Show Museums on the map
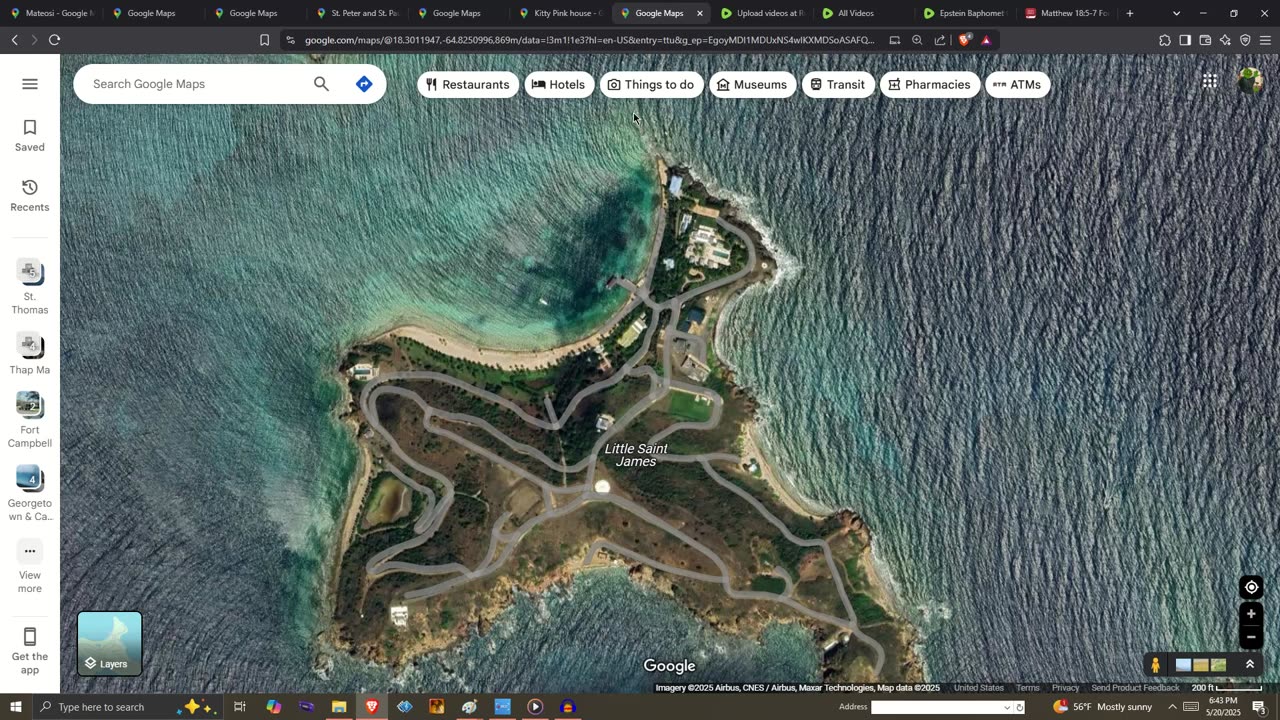Viewport: 1280px width, 720px height. point(752,85)
